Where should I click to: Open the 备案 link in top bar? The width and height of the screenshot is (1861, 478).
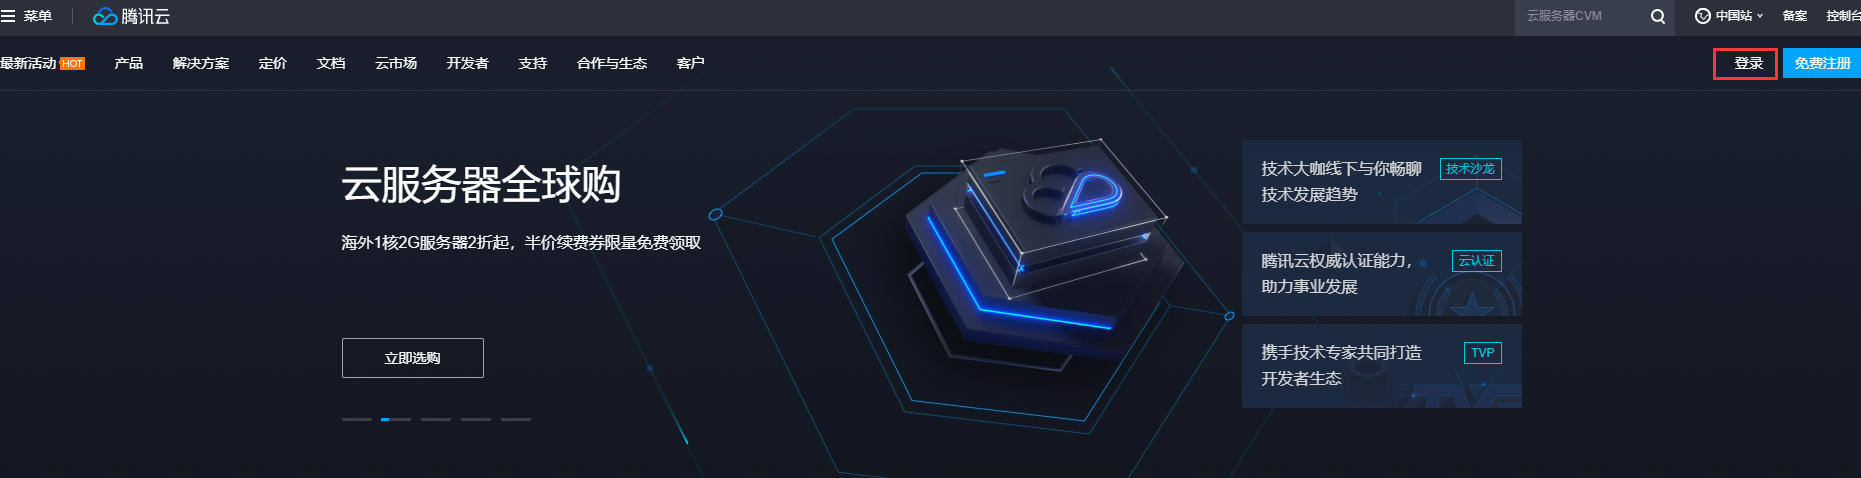pos(1794,16)
